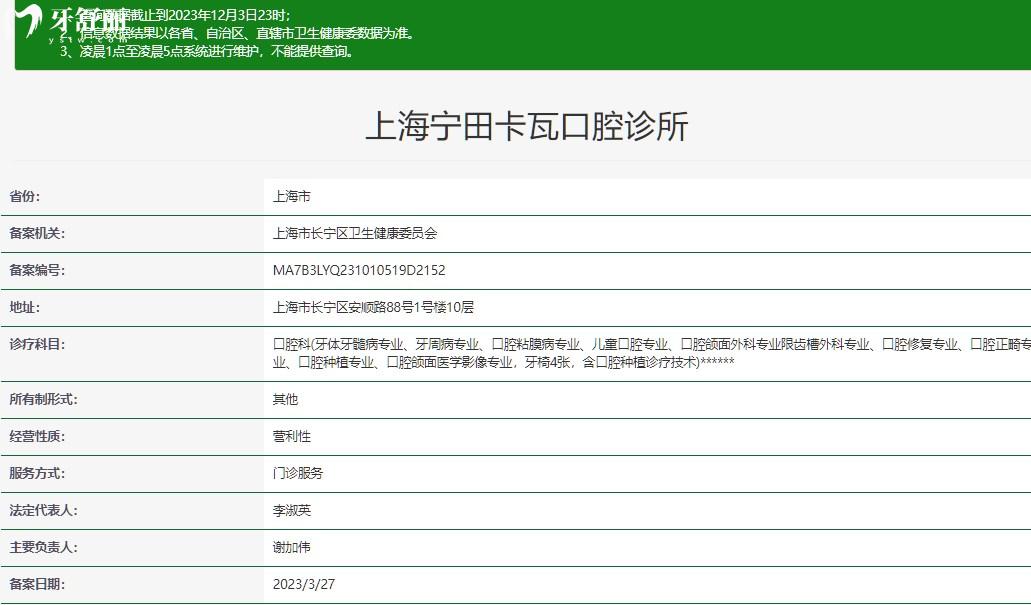
Task: Select the main person-in-charge name value
Action: 291,546
